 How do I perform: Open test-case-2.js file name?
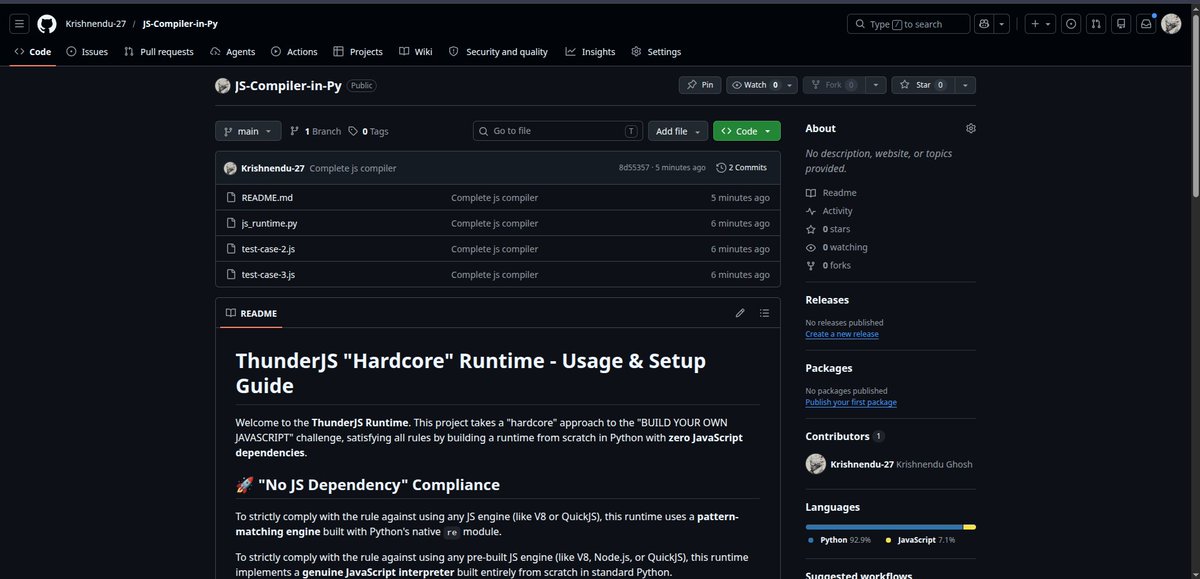coord(268,249)
